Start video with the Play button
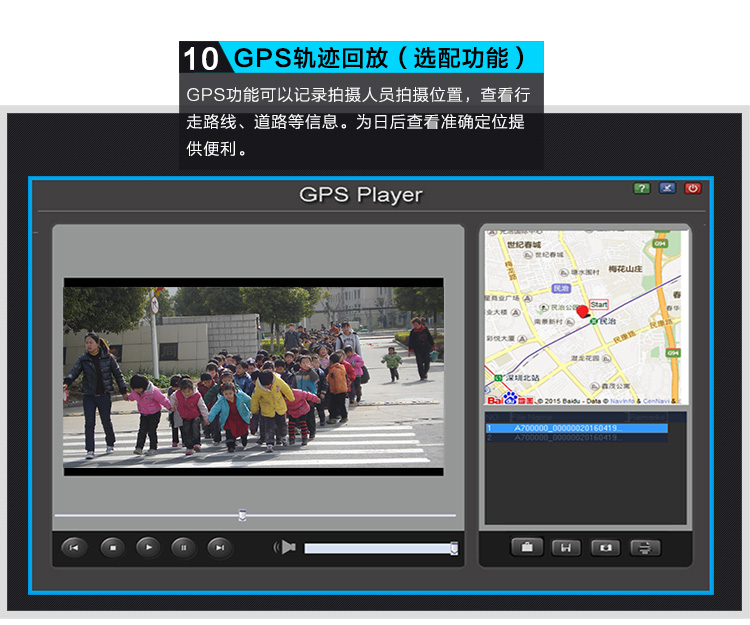Viewport: 750px width, 625px height. [148, 547]
